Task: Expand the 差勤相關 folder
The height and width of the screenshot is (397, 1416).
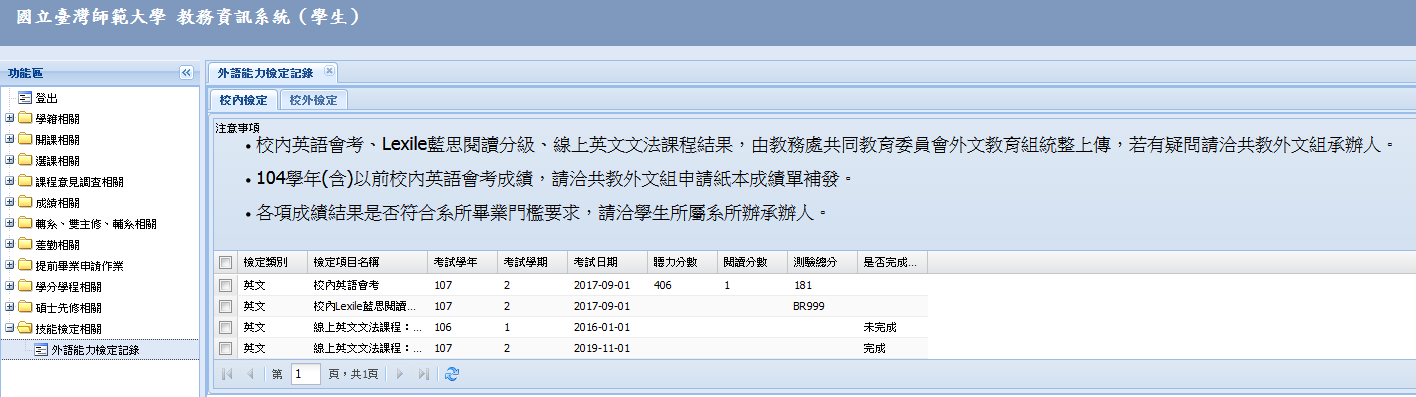Action: (x=9, y=245)
